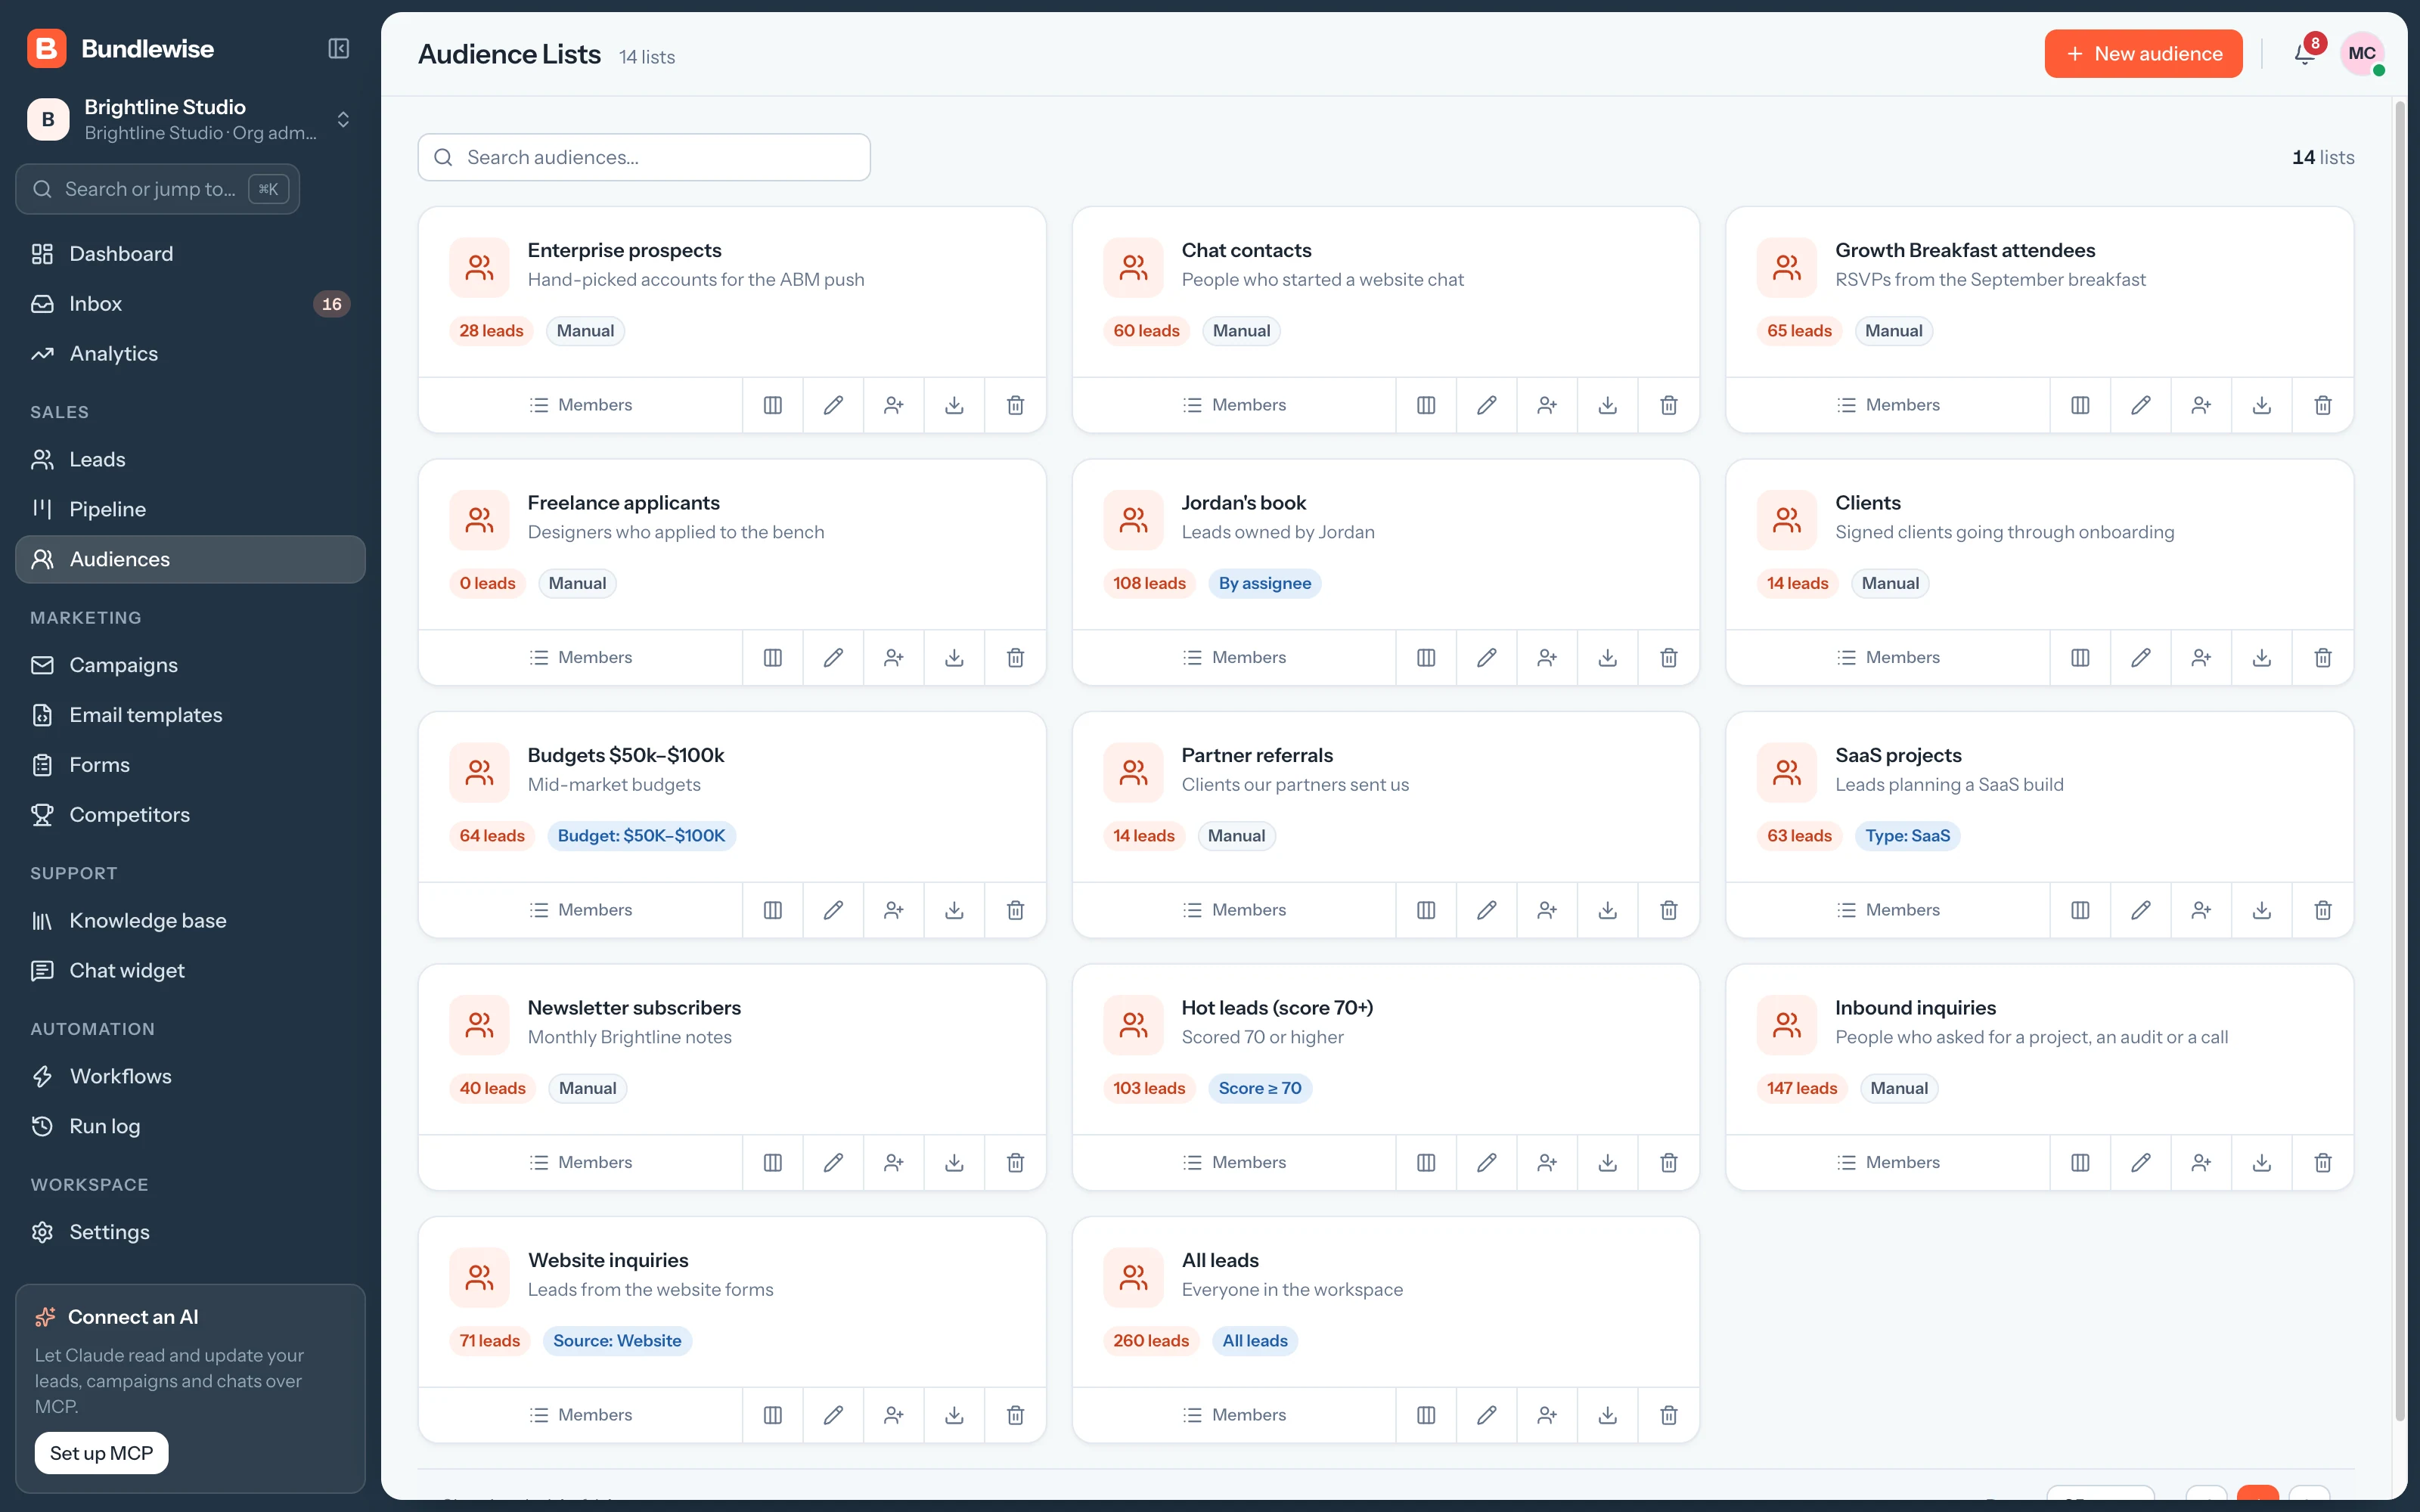Add leads to SaaS projects audience
The height and width of the screenshot is (1512, 2420).
coord(2201,910)
